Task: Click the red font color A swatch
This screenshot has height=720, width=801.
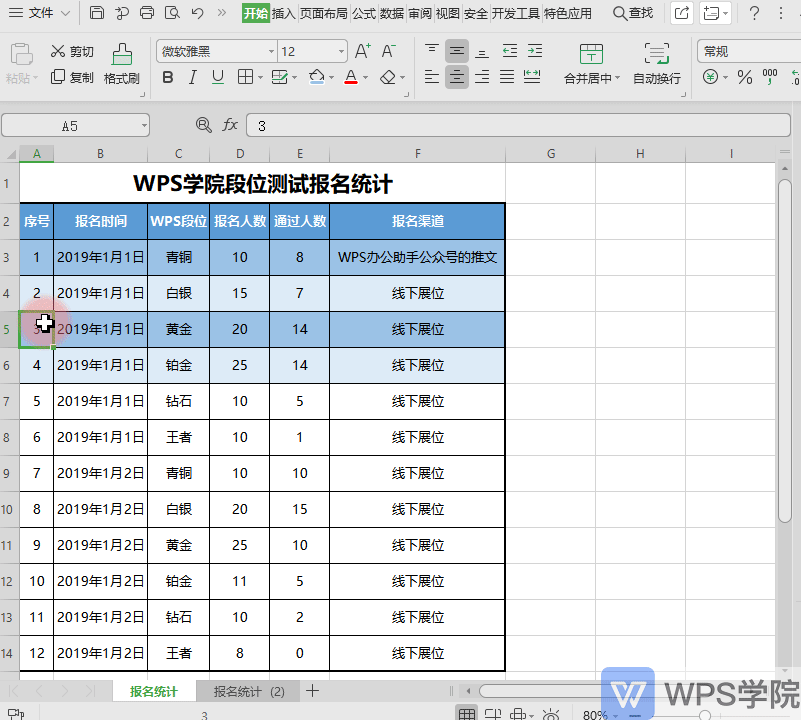Action: pyautogui.click(x=351, y=78)
